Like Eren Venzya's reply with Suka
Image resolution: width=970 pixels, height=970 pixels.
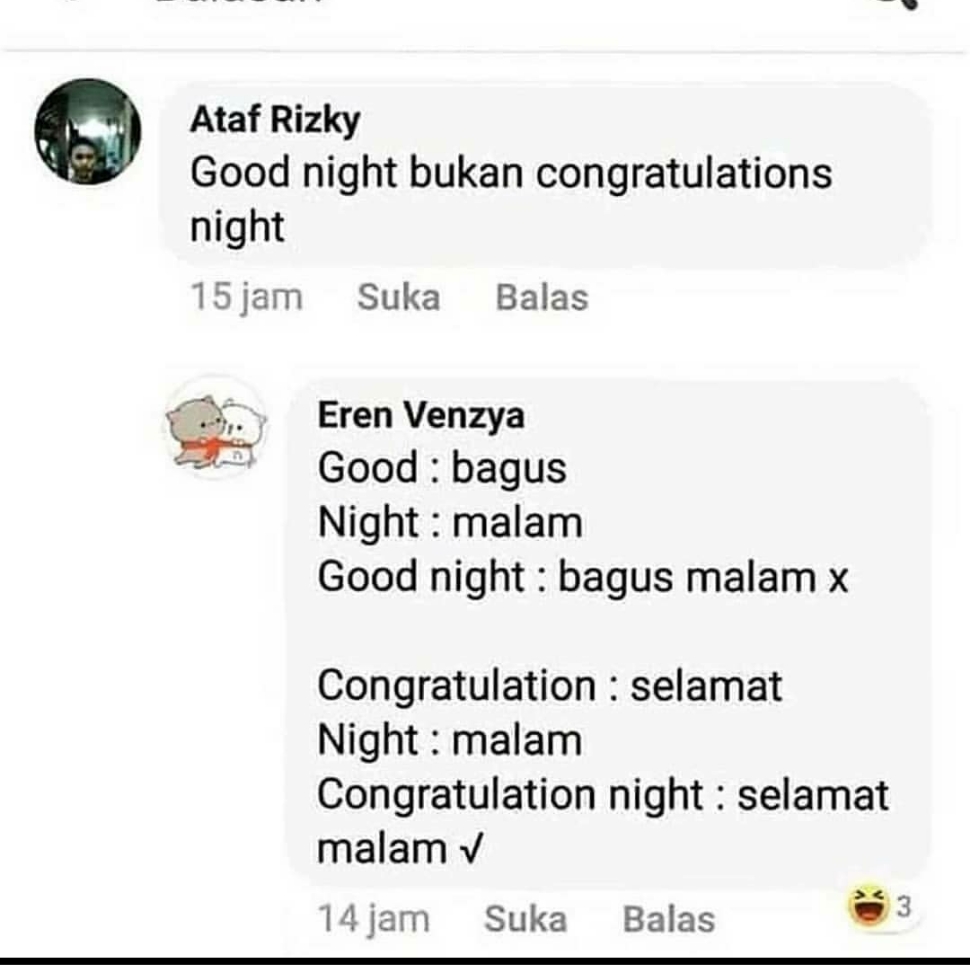pyautogui.click(x=526, y=919)
